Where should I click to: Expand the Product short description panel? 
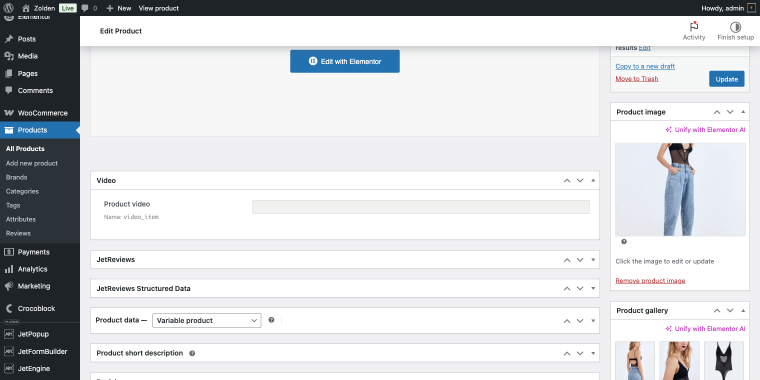tap(593, 353)
